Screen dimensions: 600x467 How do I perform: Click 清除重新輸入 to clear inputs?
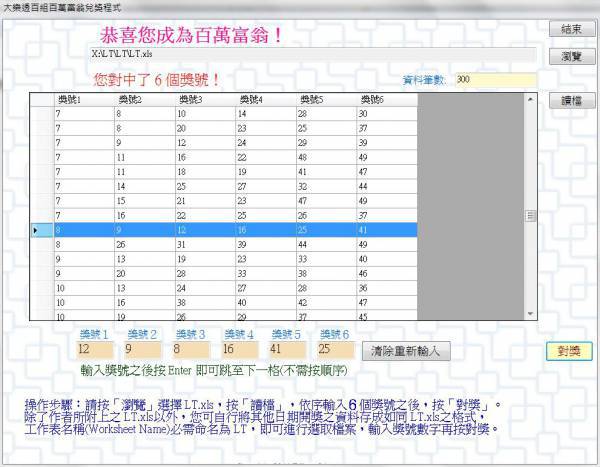coord(404,351)
